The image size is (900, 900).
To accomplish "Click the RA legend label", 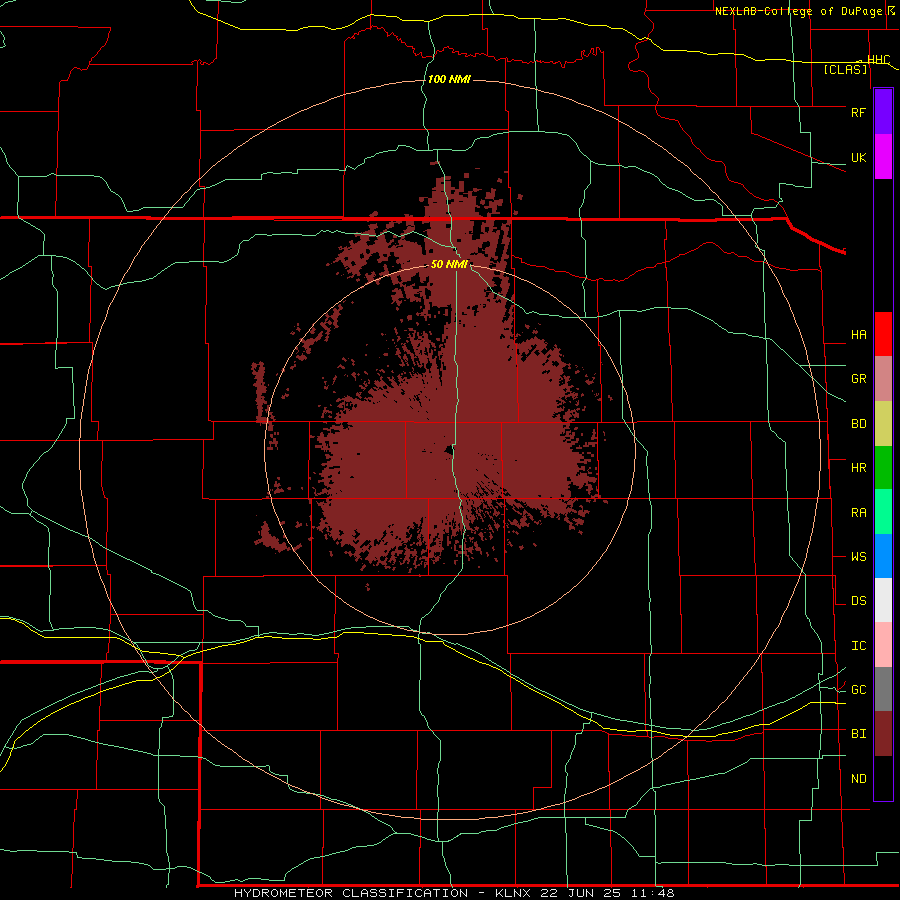I will click(x=859, y=513).
